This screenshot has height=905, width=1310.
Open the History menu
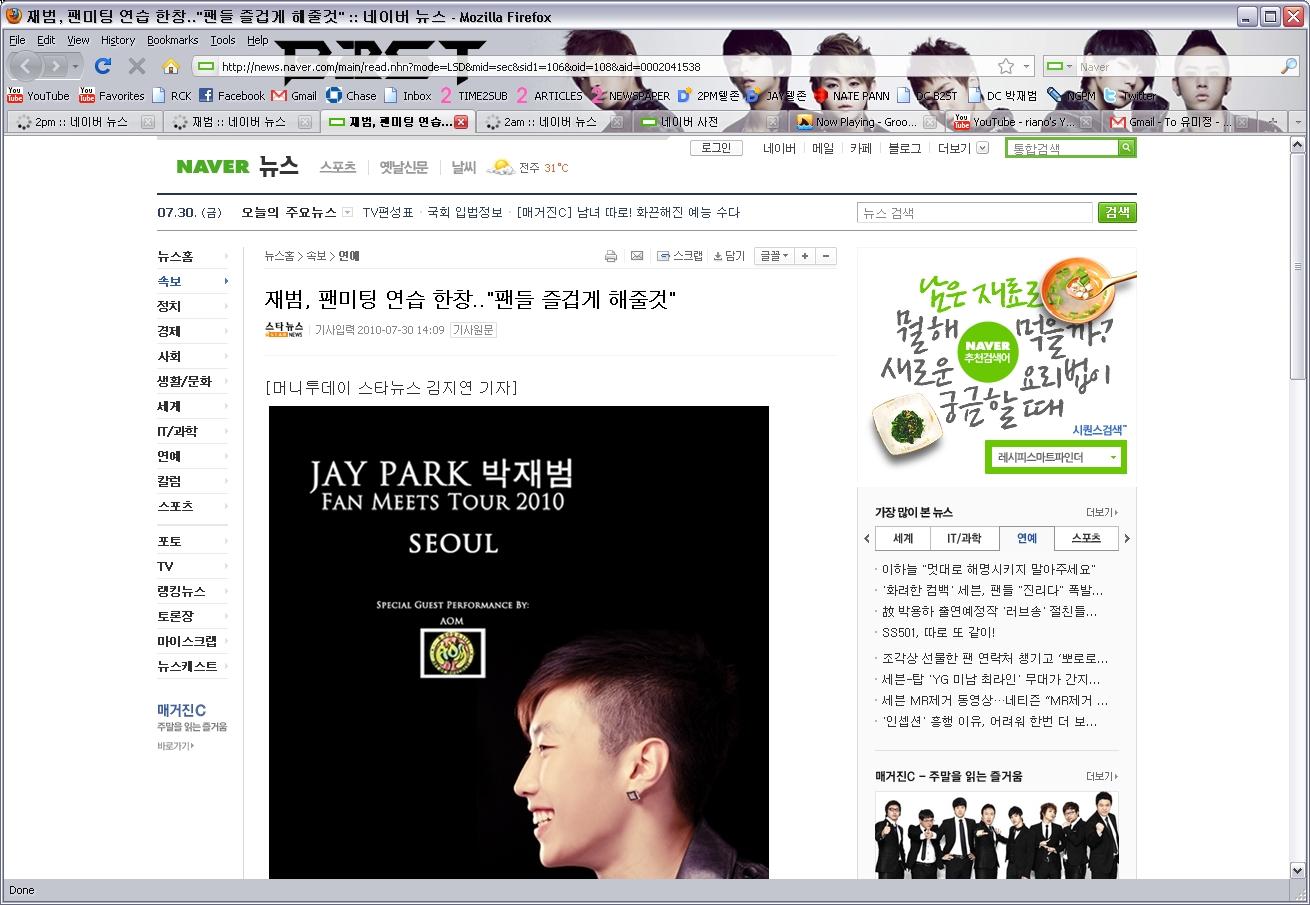117,40
